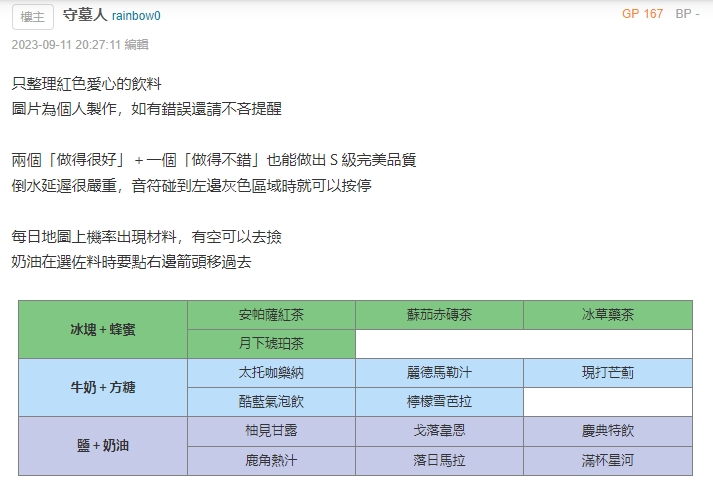Screen dimensions: 713x486
Task: Click the 太托咖樂納 cell
Action: pos(271,372)
